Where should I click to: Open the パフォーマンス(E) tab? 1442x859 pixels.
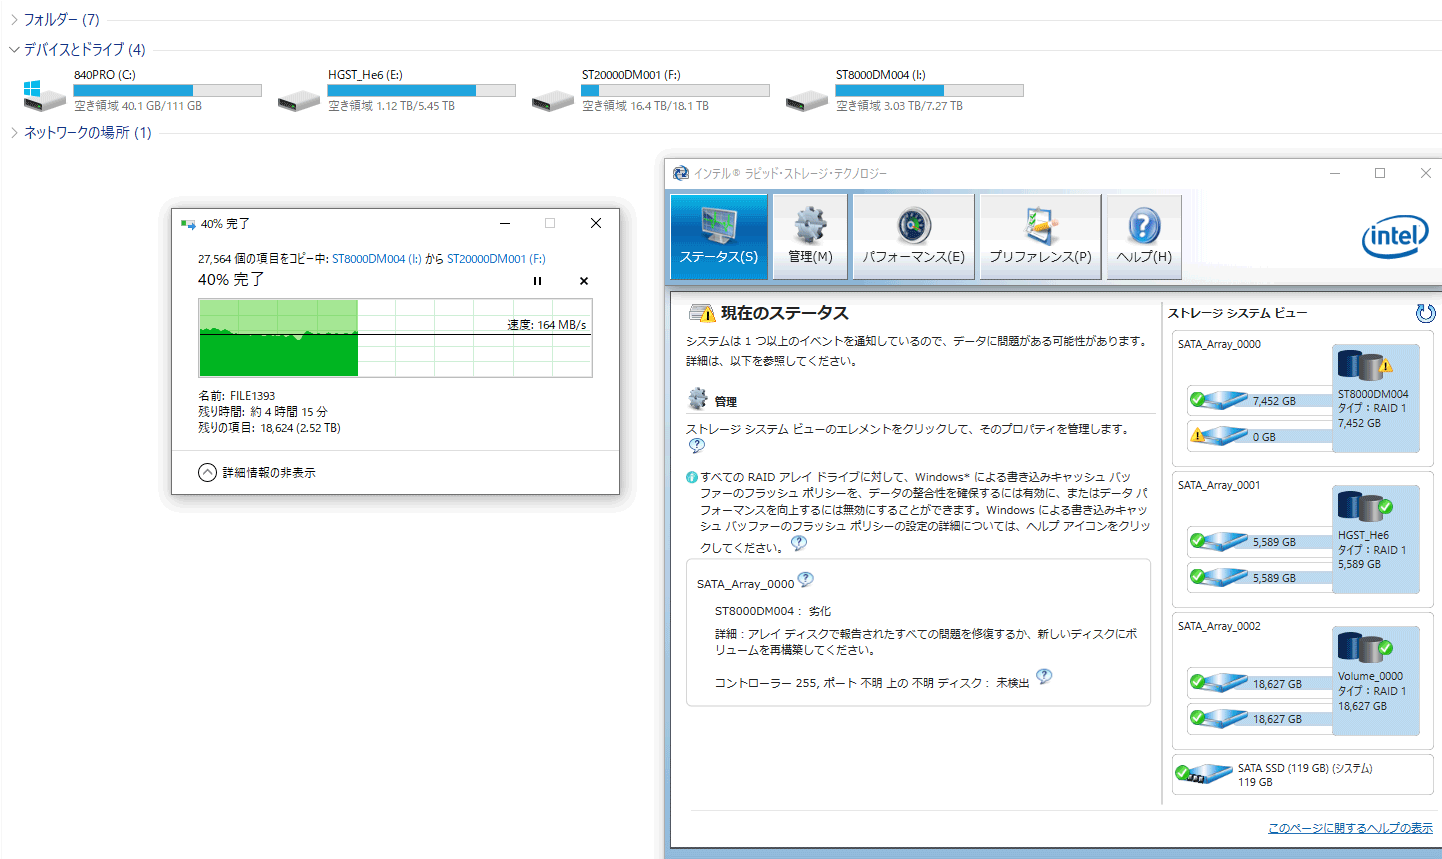[913, 236]
